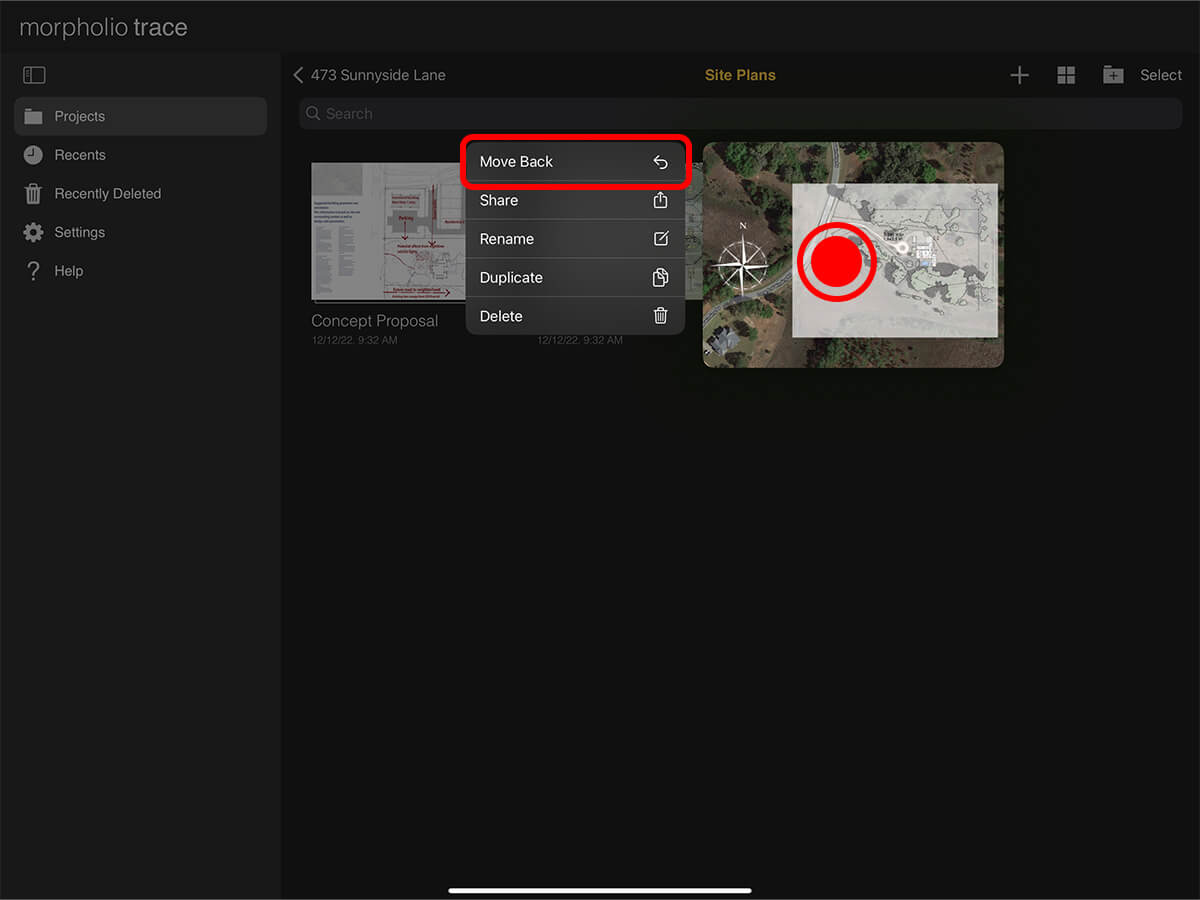Choose Share from context menu
The height and width of the screenshot is (900, 1200).
(x=575, y=200)
